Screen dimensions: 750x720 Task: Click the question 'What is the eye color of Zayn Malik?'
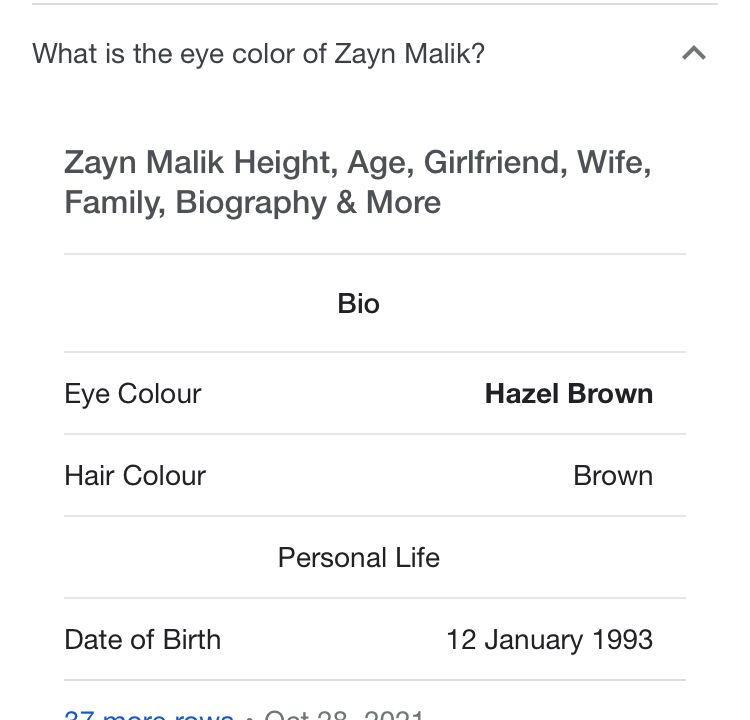[x=258, y=54]
